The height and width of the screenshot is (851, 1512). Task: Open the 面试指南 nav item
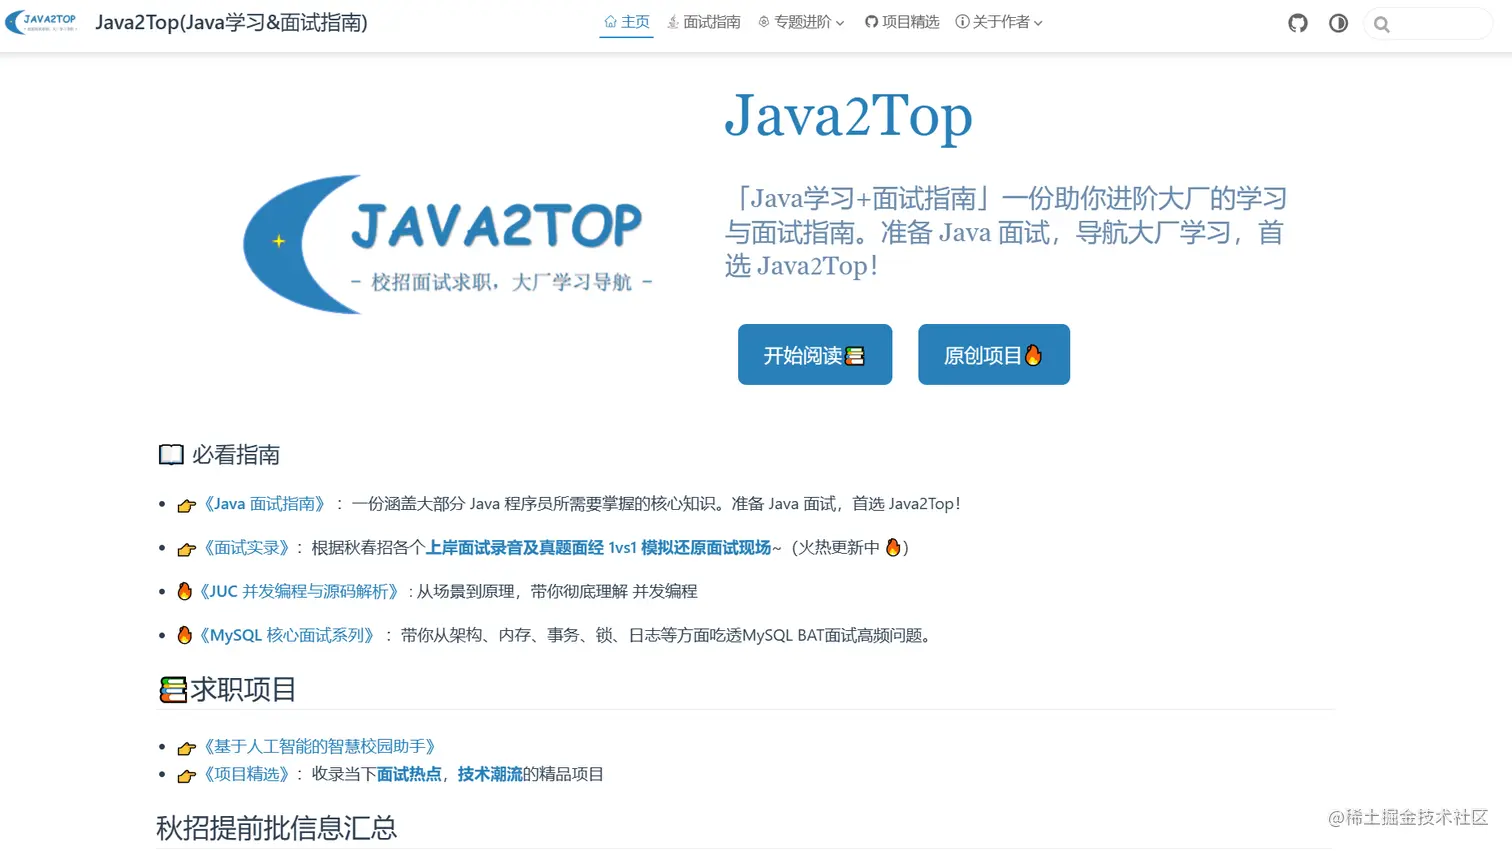[704, 22]
